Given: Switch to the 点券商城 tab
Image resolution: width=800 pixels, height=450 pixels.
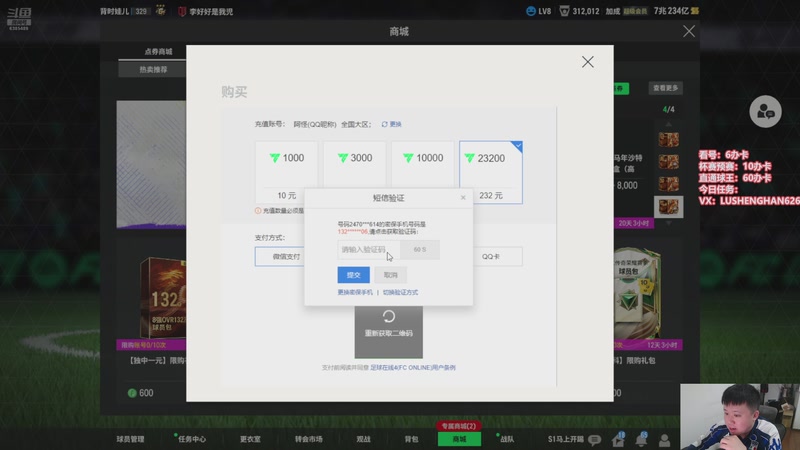Looking at the screenshot, I should pyautogui.click(x=158, y=52).
